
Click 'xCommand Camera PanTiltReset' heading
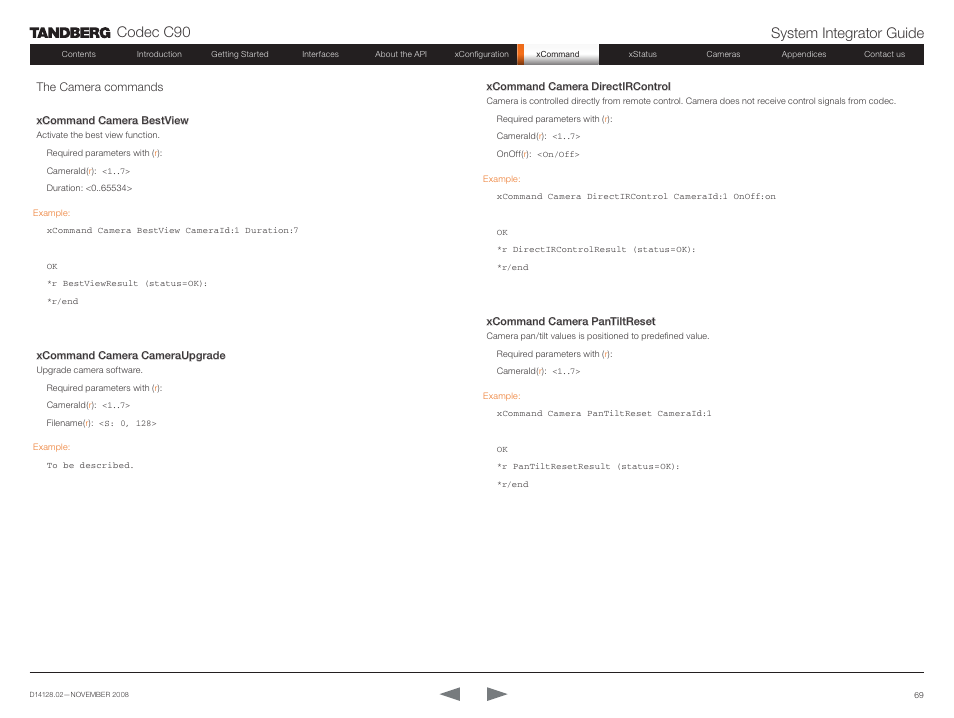[571, 321]
